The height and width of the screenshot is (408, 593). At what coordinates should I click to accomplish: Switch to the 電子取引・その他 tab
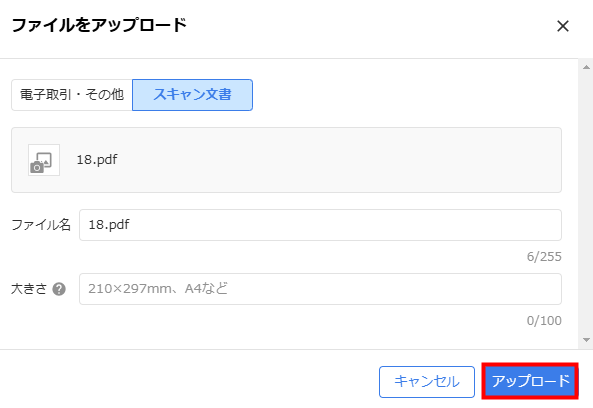[72, 95]
